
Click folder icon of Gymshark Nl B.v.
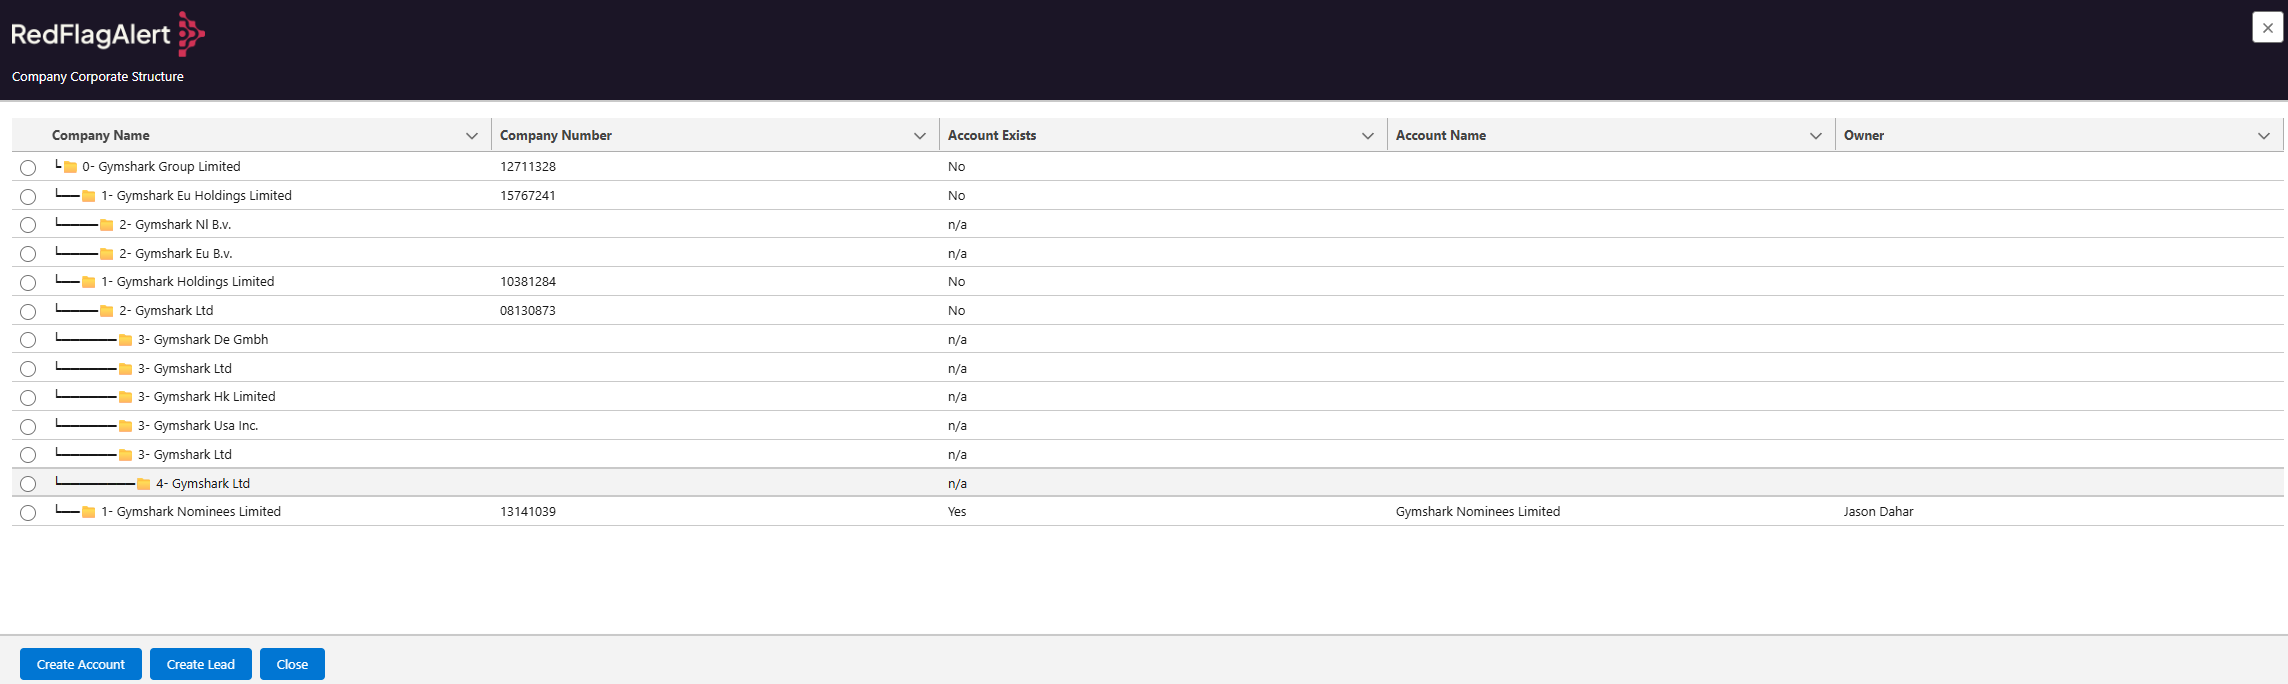(107, 225)
